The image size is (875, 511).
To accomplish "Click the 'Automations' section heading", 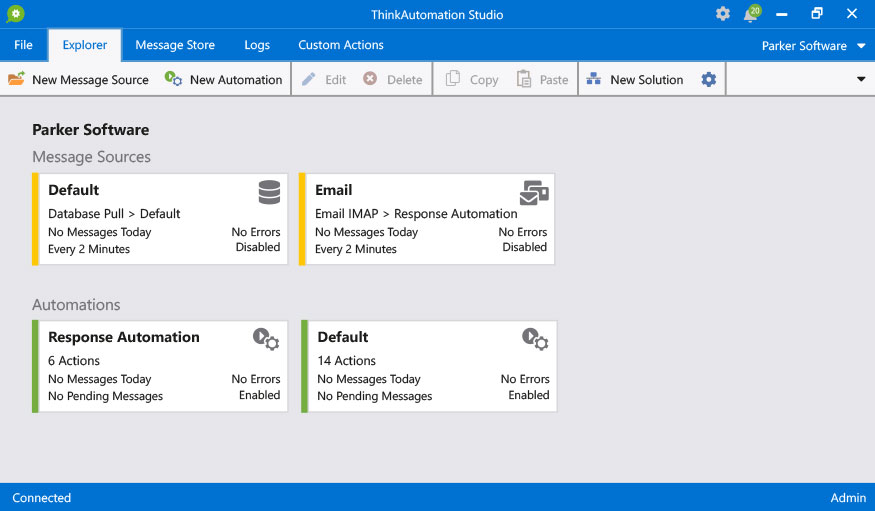I will tap(76, 305).
